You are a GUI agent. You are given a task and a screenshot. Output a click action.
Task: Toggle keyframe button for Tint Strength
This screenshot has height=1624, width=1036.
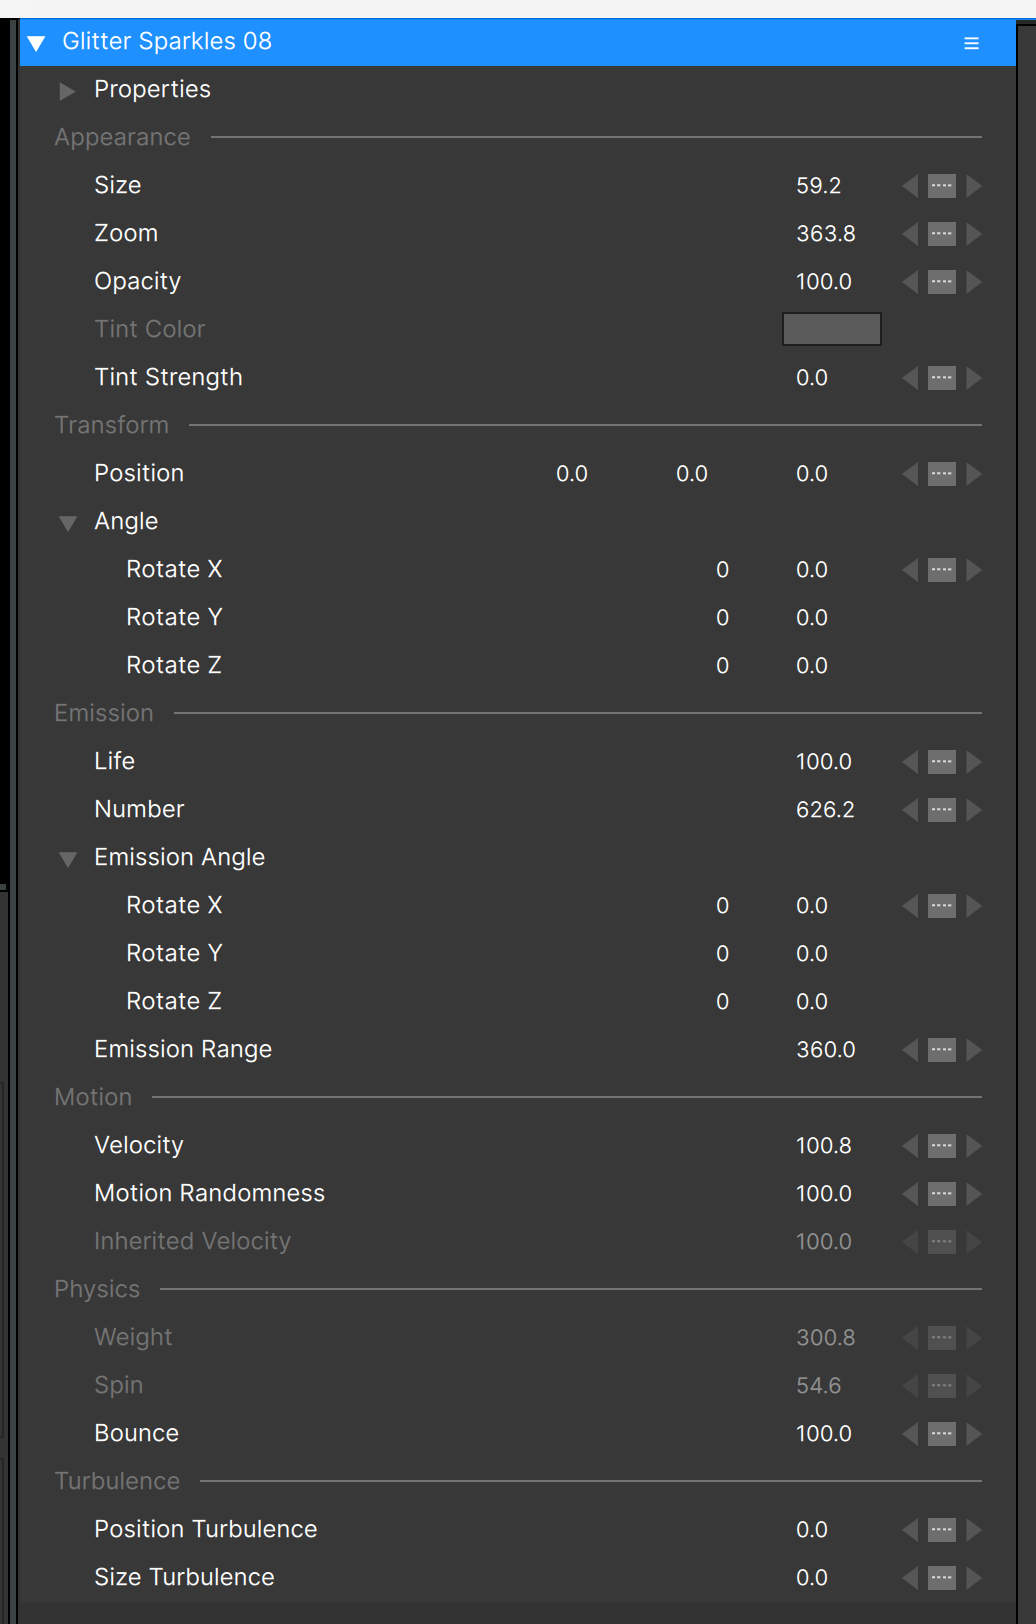[942, 378]
